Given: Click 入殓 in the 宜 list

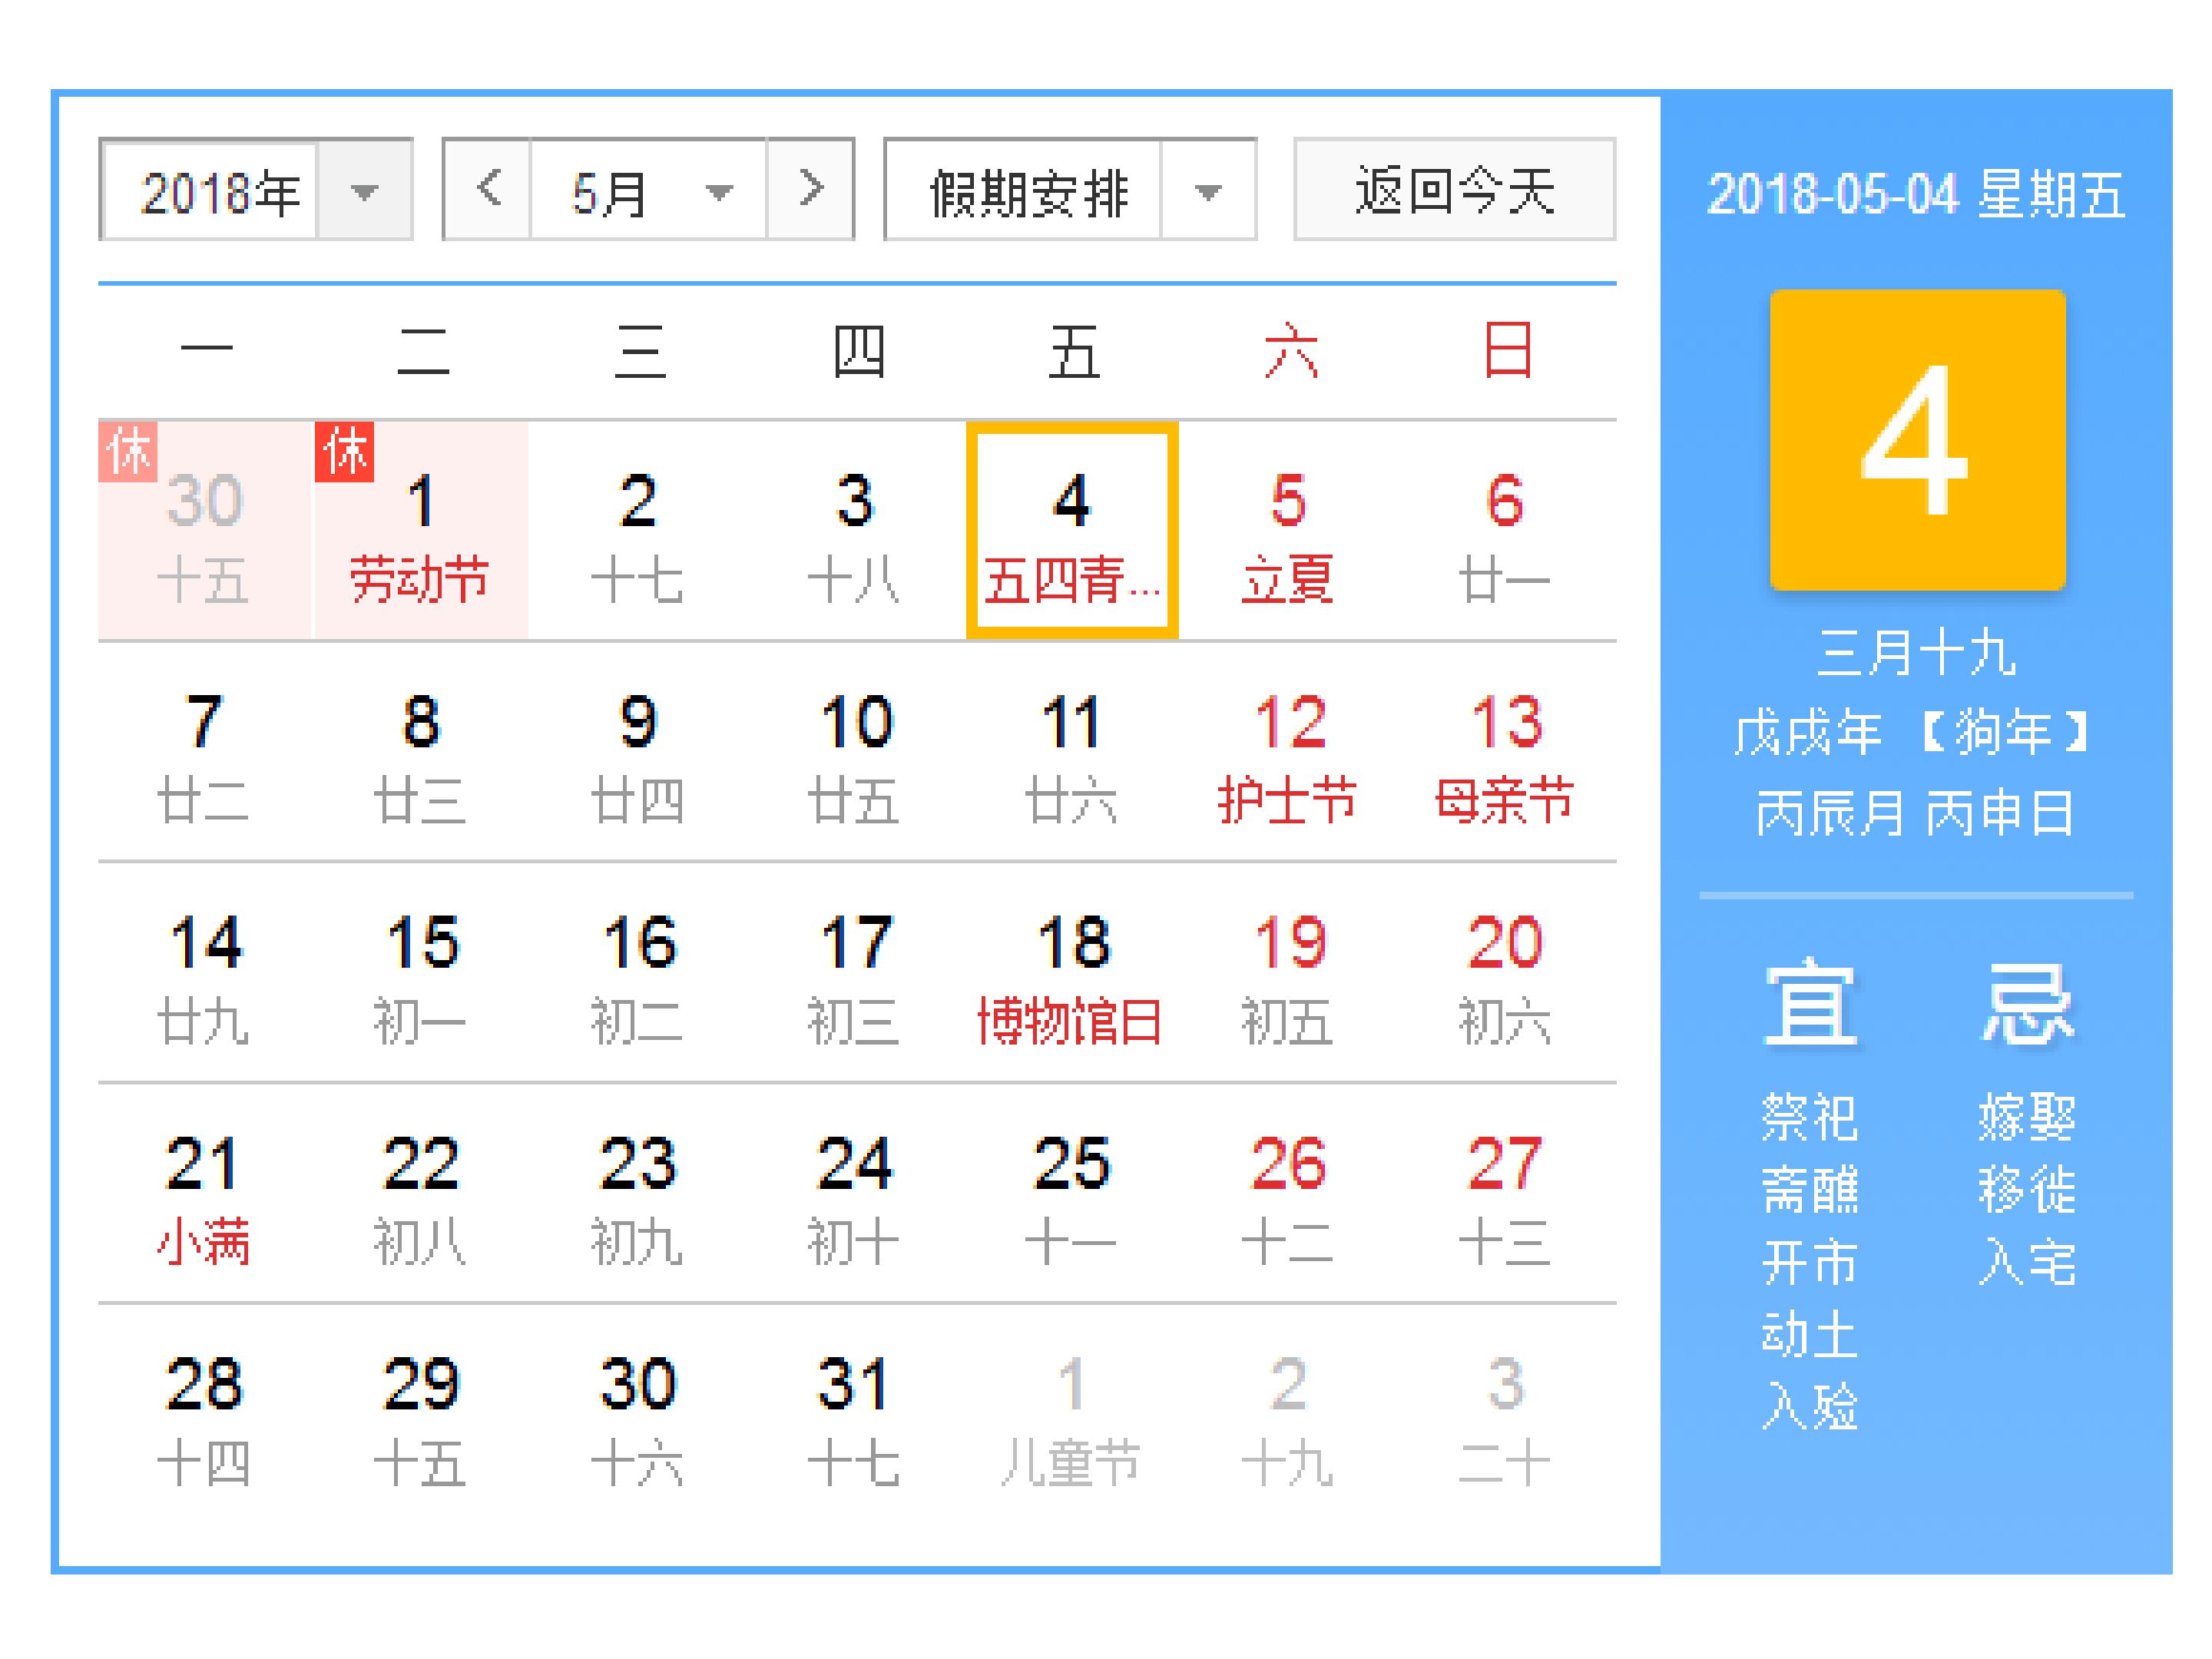Looking at the screenshot, I should tap(1809, 1407).
